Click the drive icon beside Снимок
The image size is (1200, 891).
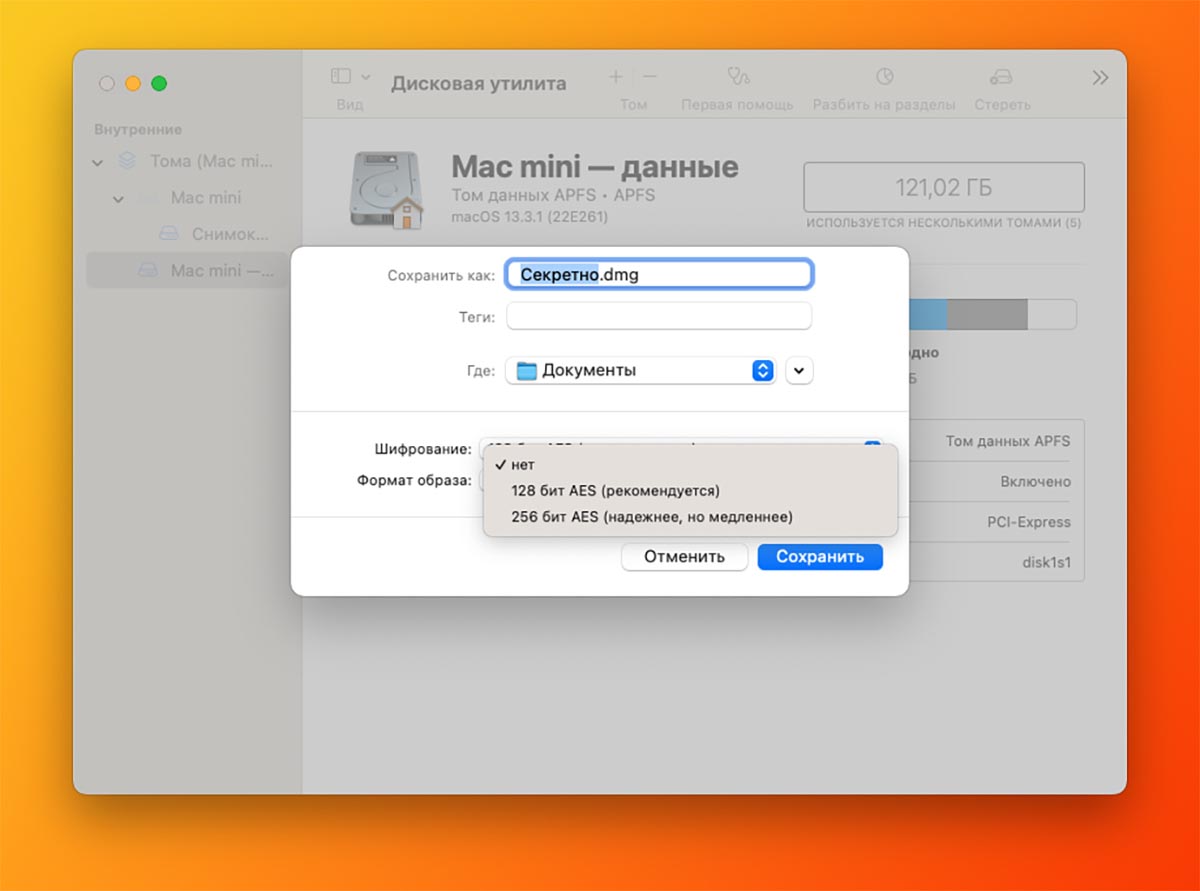[169, 234]
